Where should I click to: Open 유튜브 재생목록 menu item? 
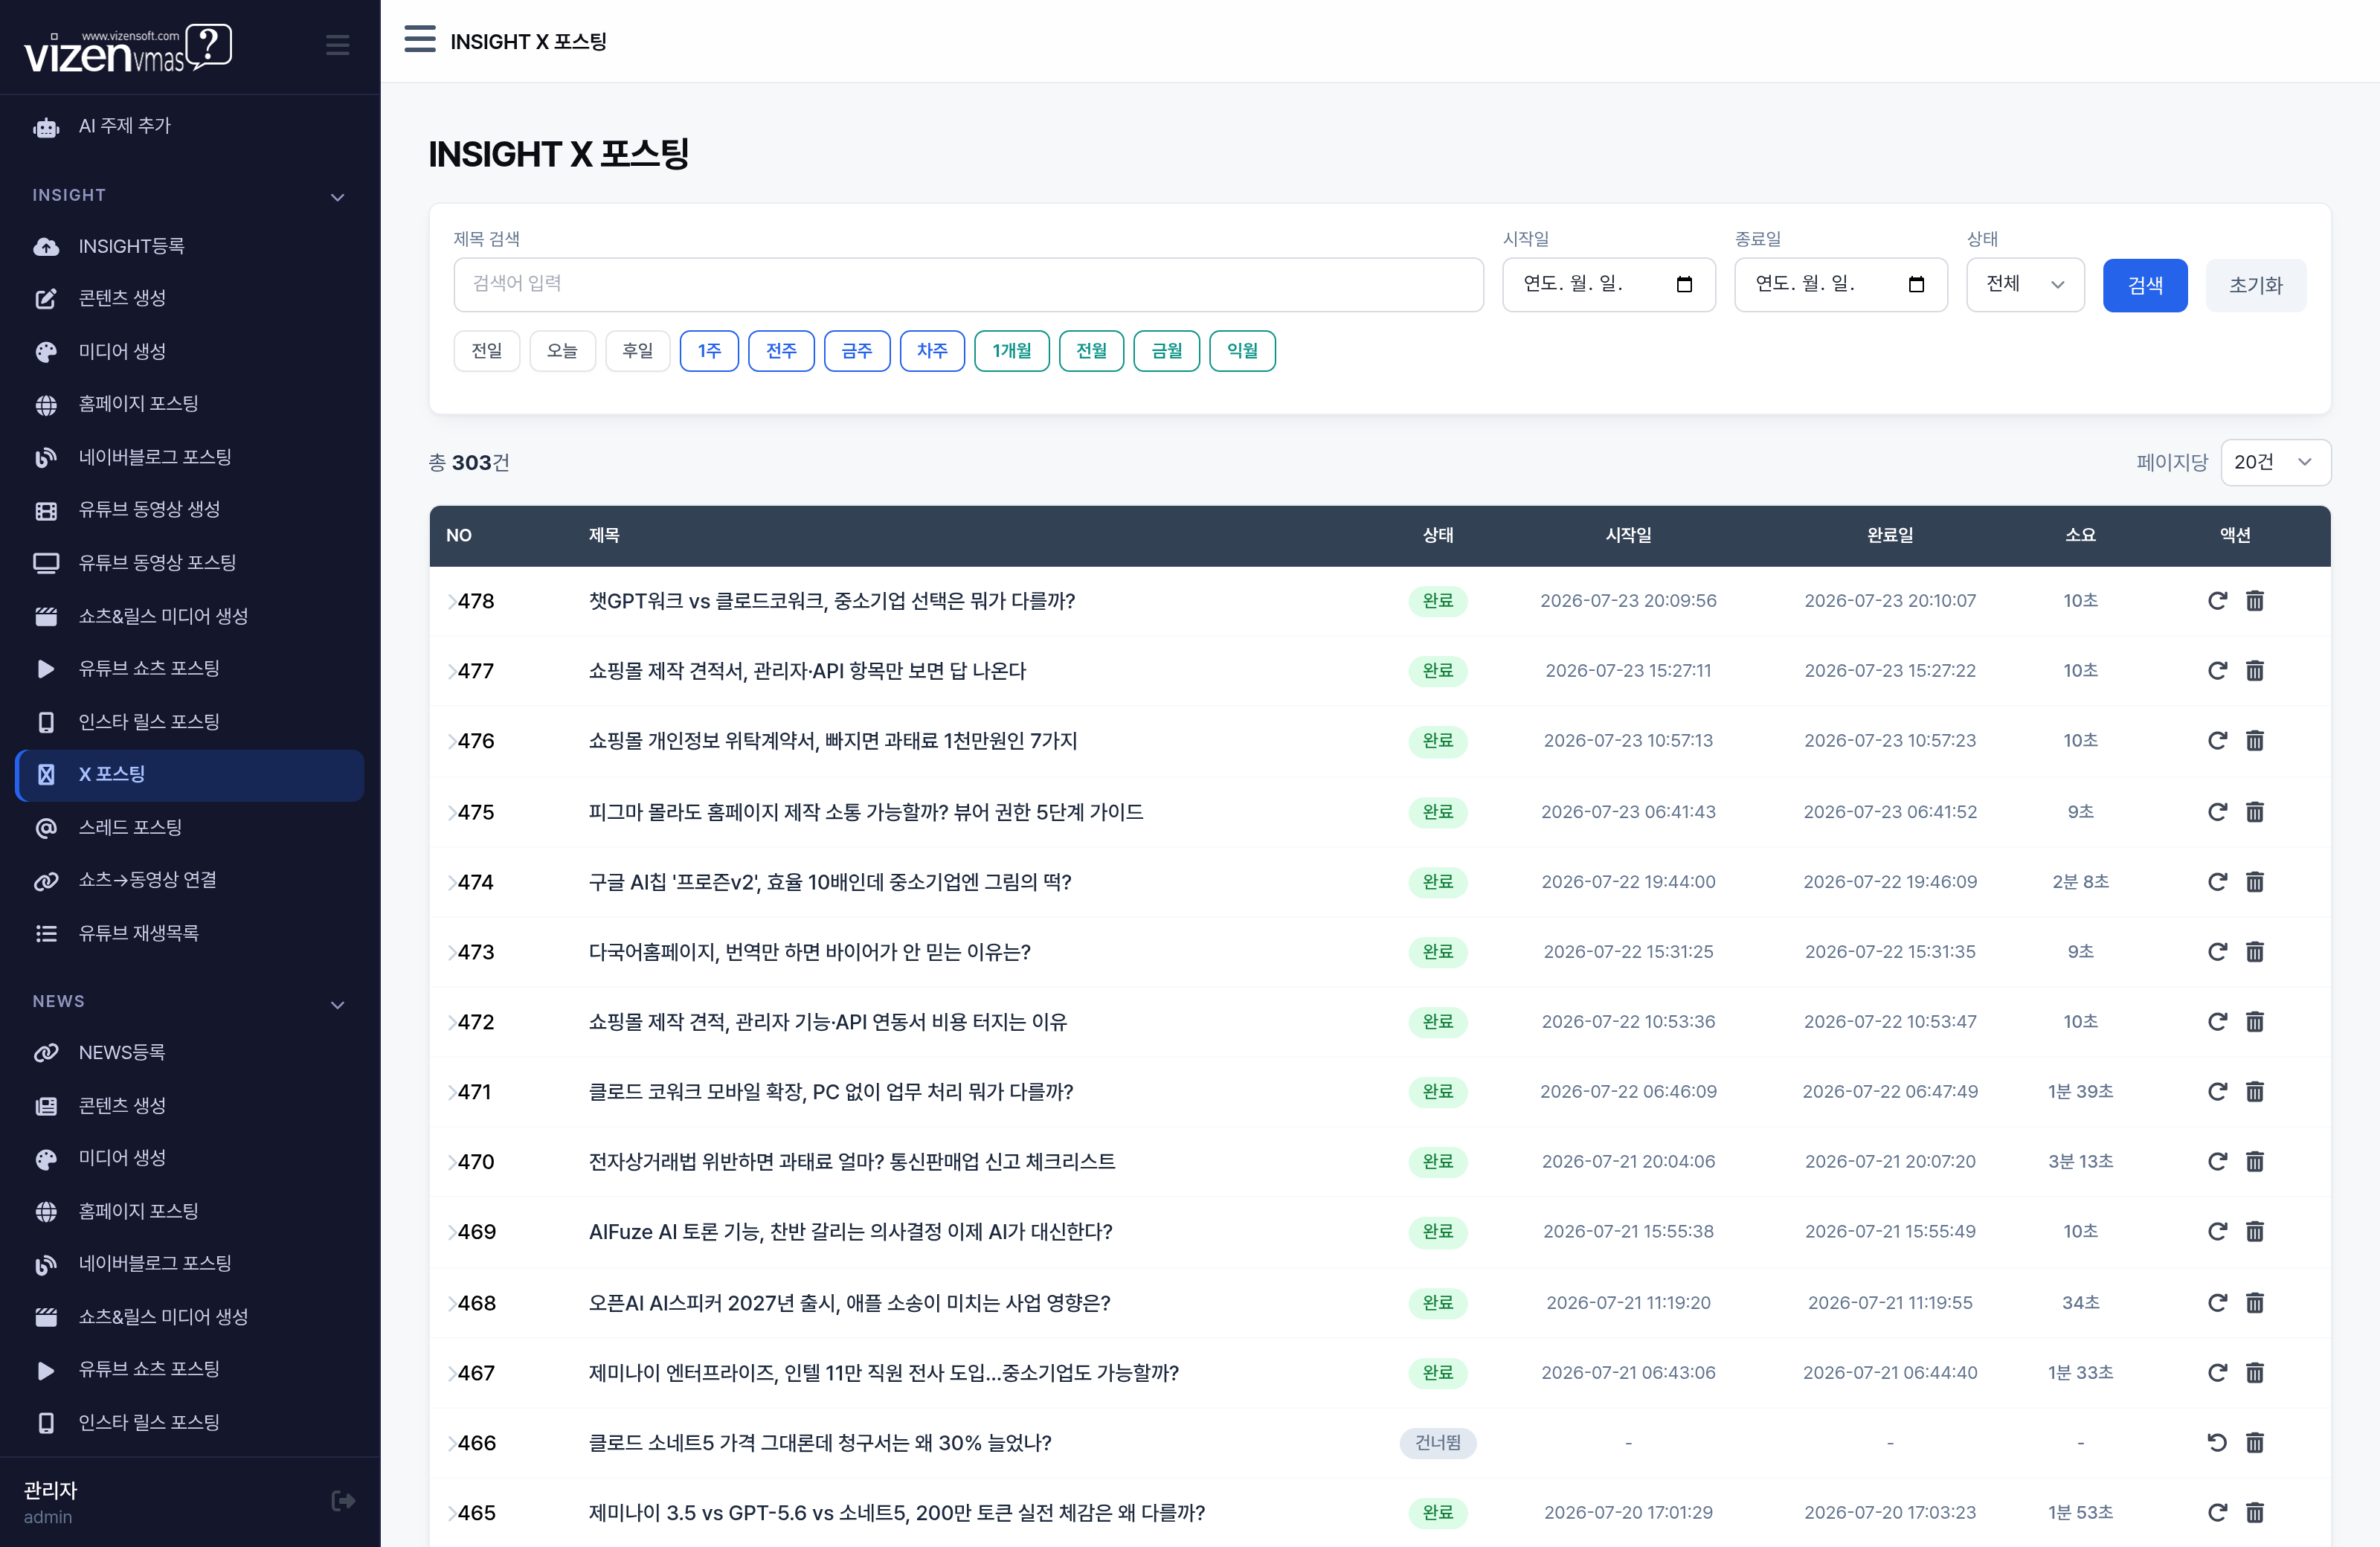[190, 933]
